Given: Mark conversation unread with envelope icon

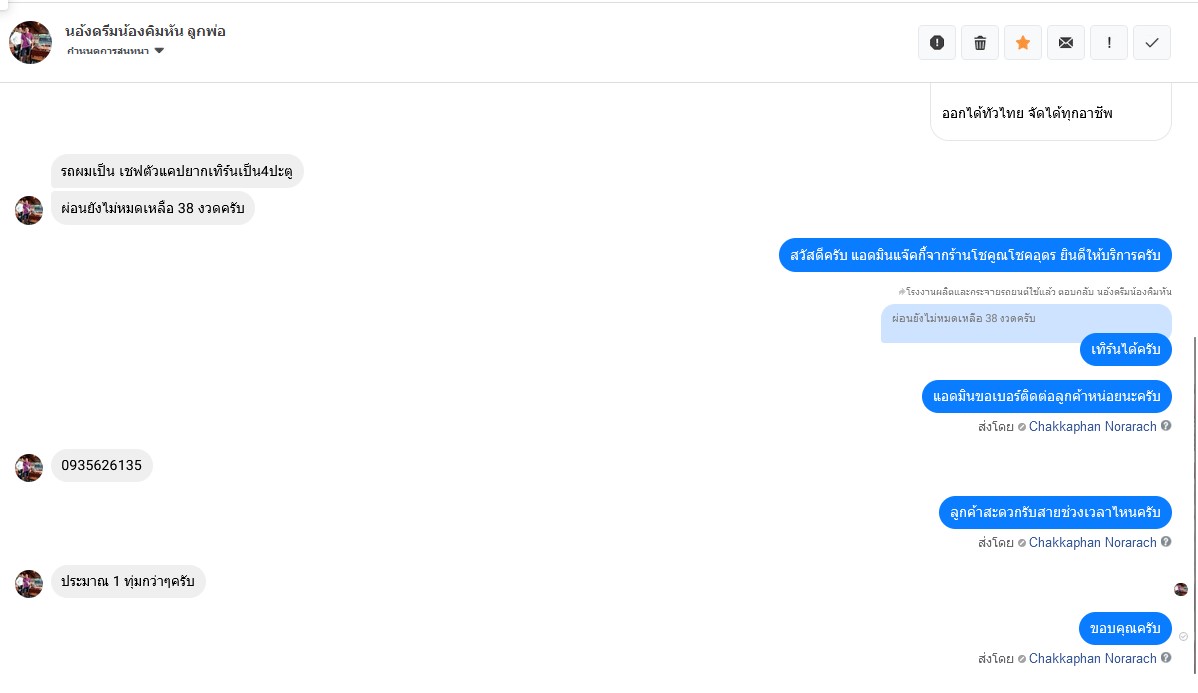Looking at the screenshot, I should click(x=1066, y=43).
